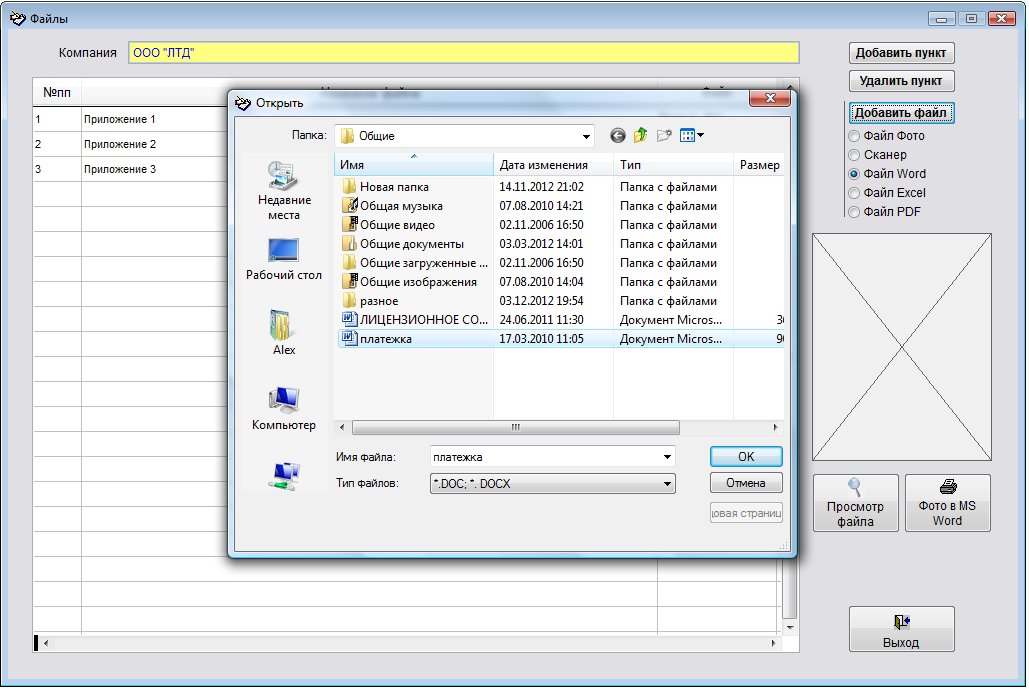Click the Create New Folder icon
Screen dimensions: 1029x689
[663, 136]
